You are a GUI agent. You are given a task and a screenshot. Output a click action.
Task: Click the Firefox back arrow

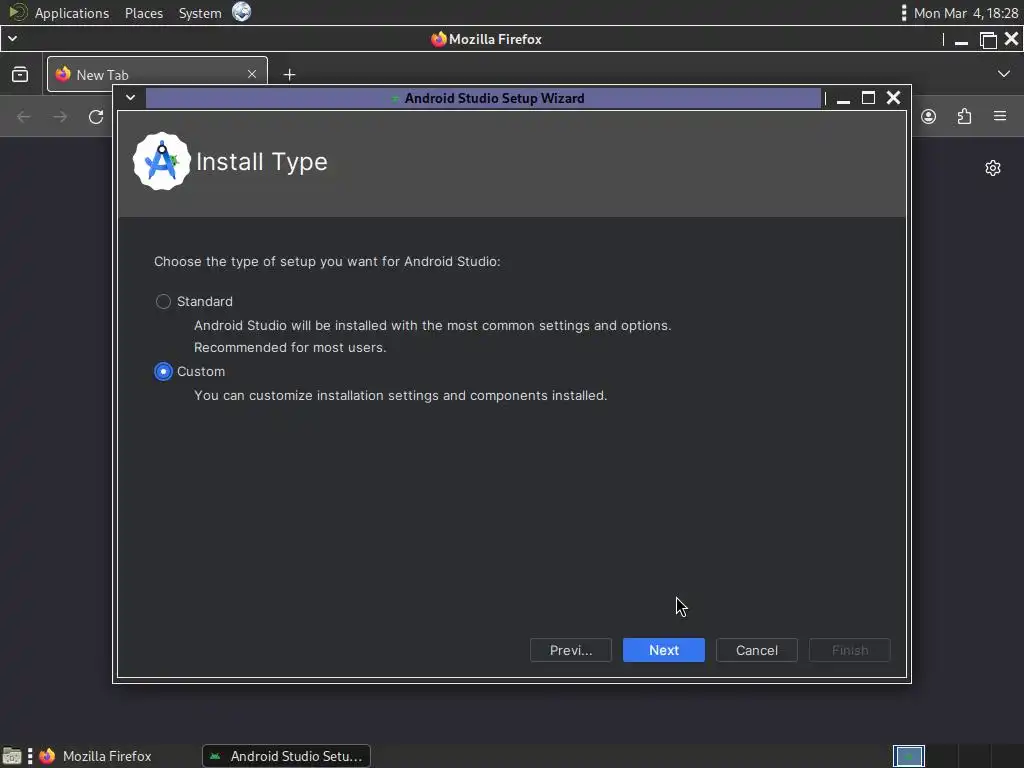pyautogui.click(x=24, y=117)
